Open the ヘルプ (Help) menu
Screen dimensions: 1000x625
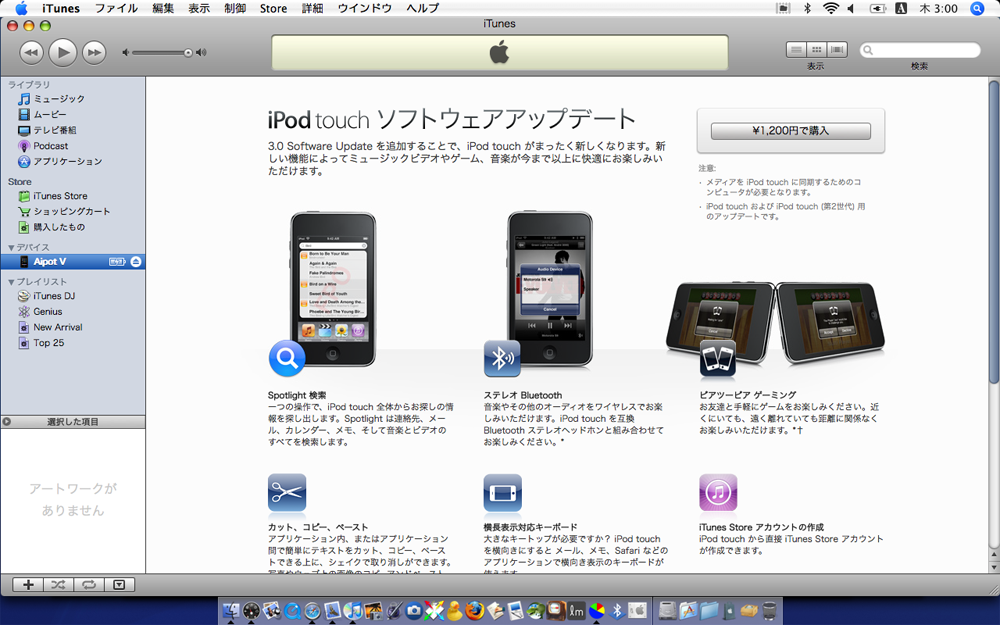pyautogui.click(x=422, y=8)
